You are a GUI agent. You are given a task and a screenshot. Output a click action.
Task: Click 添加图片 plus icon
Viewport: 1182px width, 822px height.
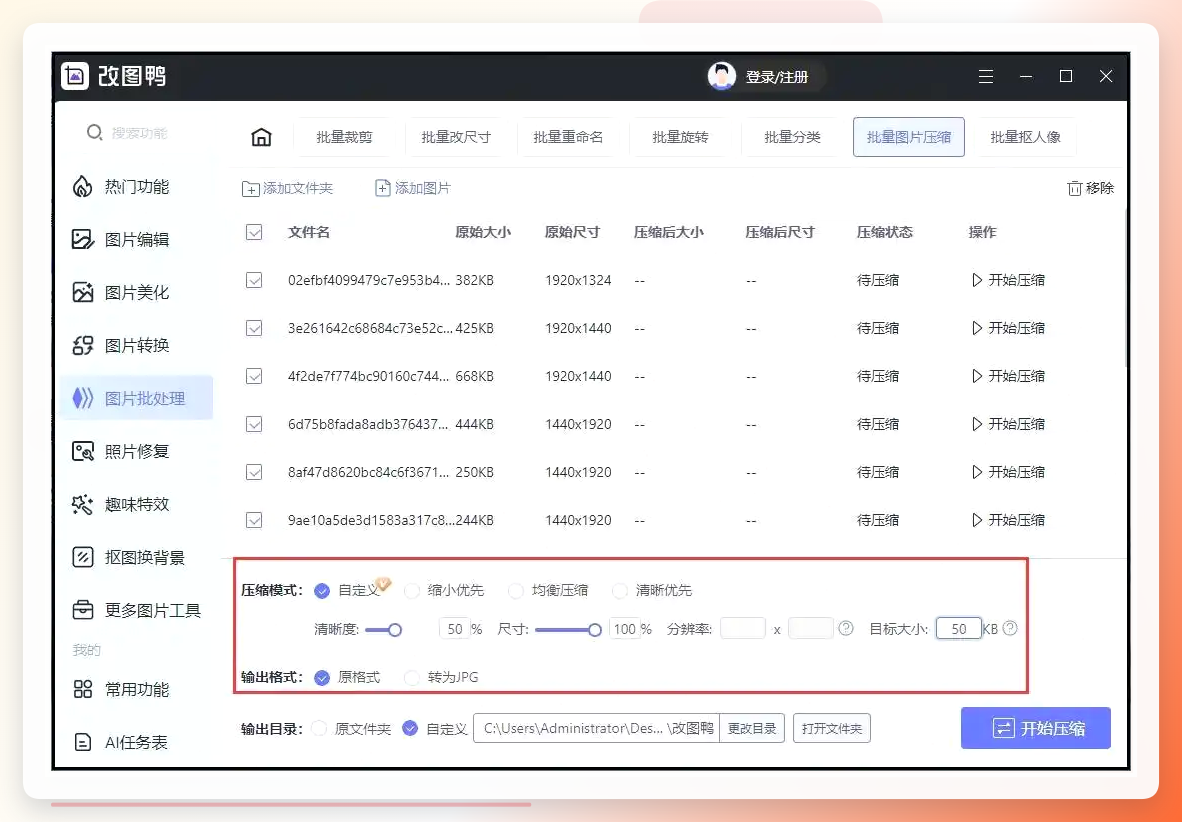tap(383, 188)
